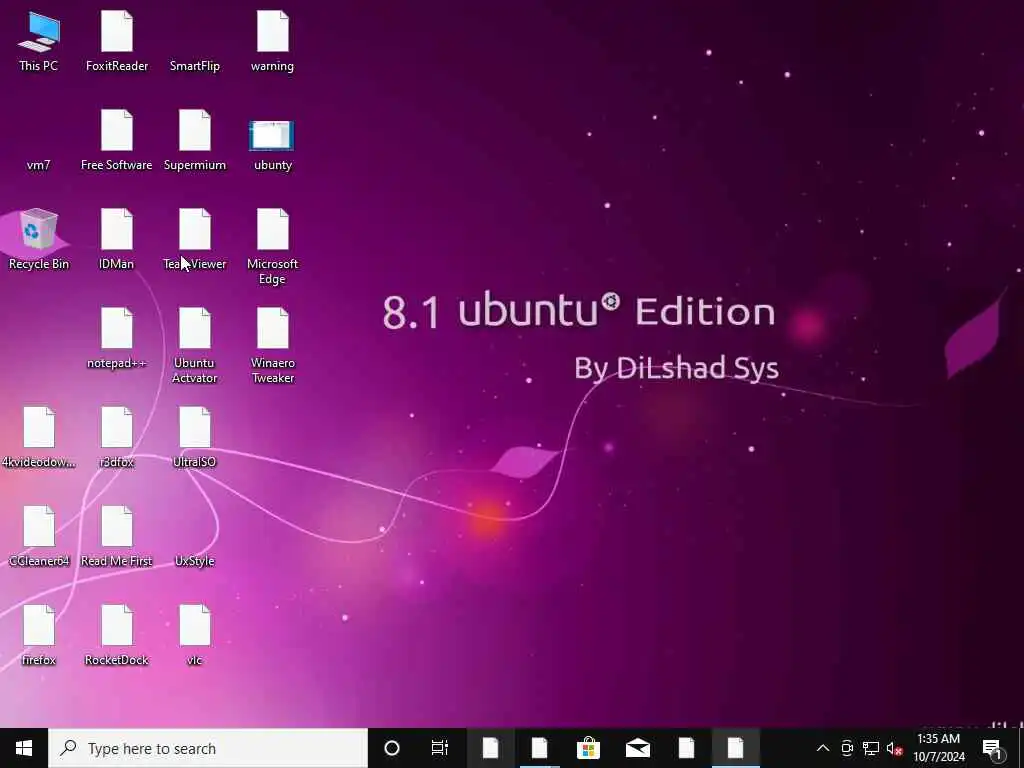
Task: Select the UltraISO desktop shortcut
Action: click(195, 438)
